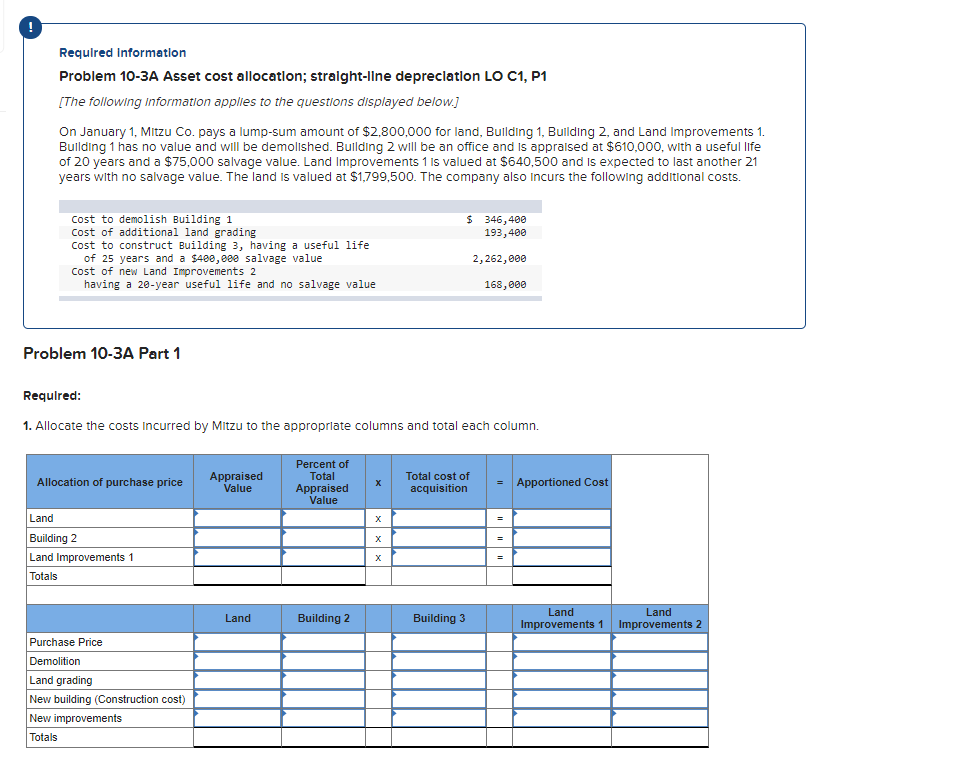The image size is (968, 772).
Task: Click the Building 2 appraised value cell
Action: coord(238,538)
